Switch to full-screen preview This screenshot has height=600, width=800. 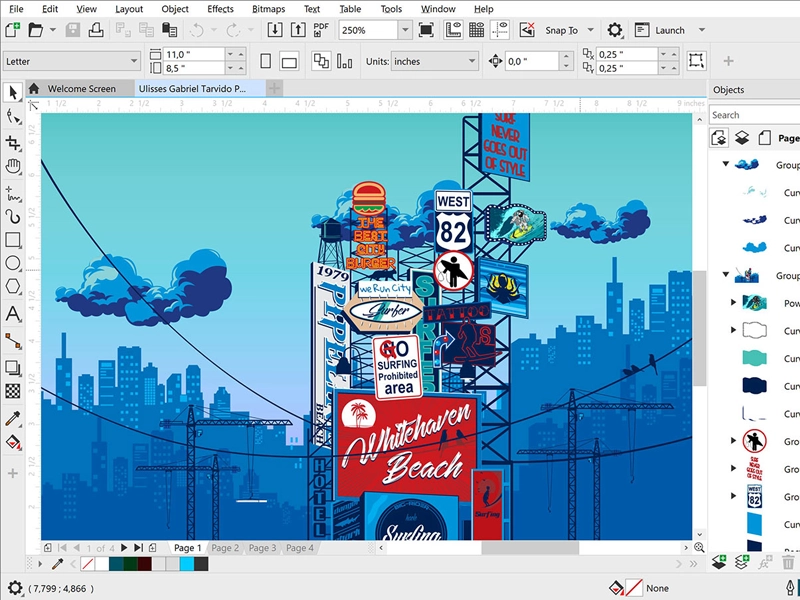426,30
